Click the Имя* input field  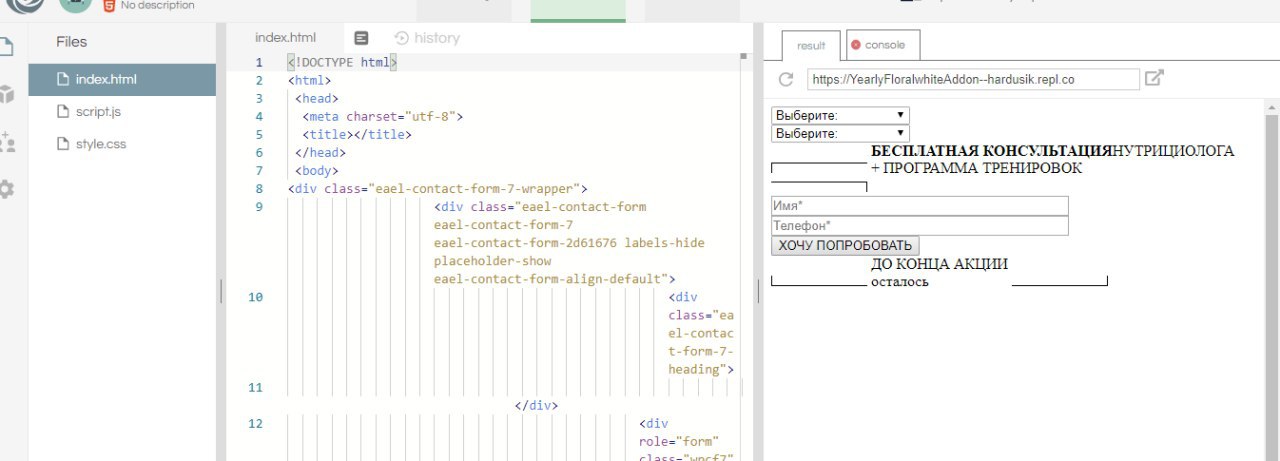click(x=920, y=206)
